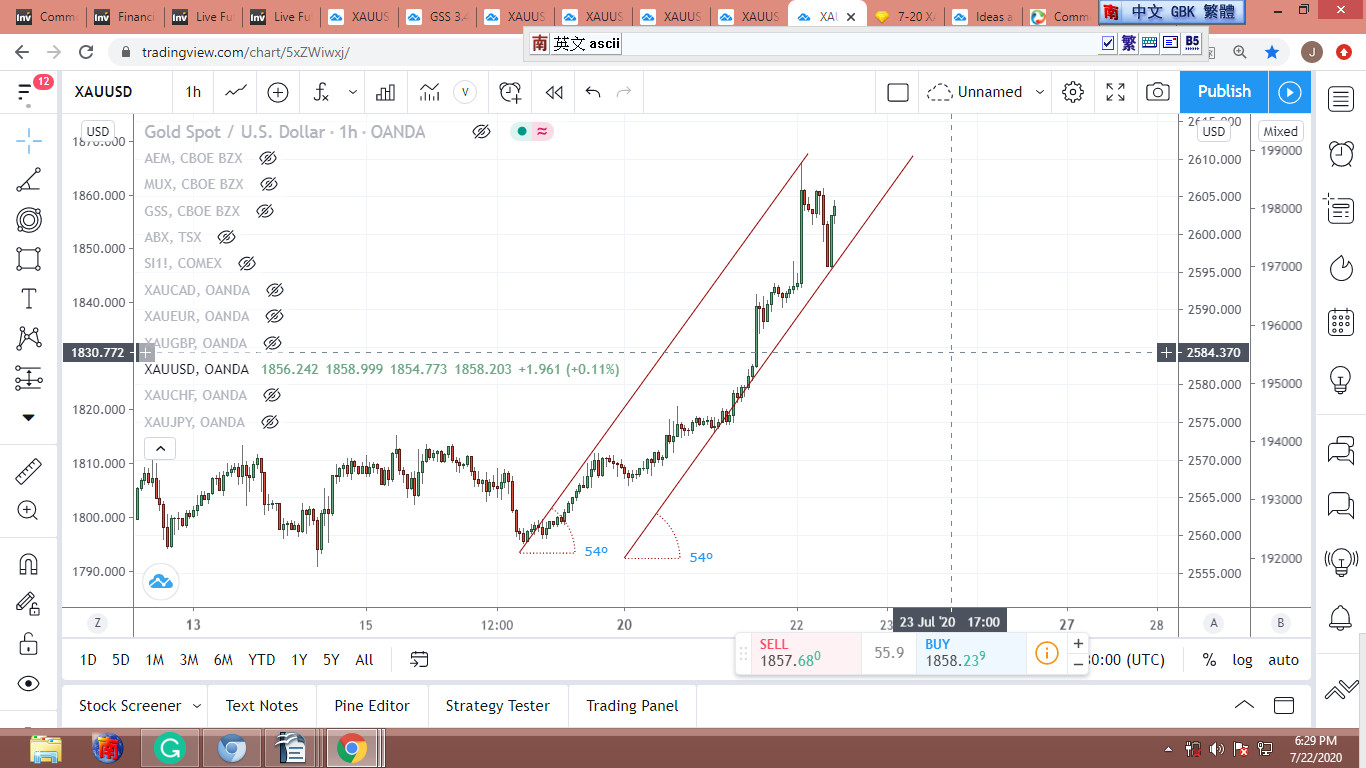Activate the Zoom In tool
Screen dimensions: 1366x768
29,511
